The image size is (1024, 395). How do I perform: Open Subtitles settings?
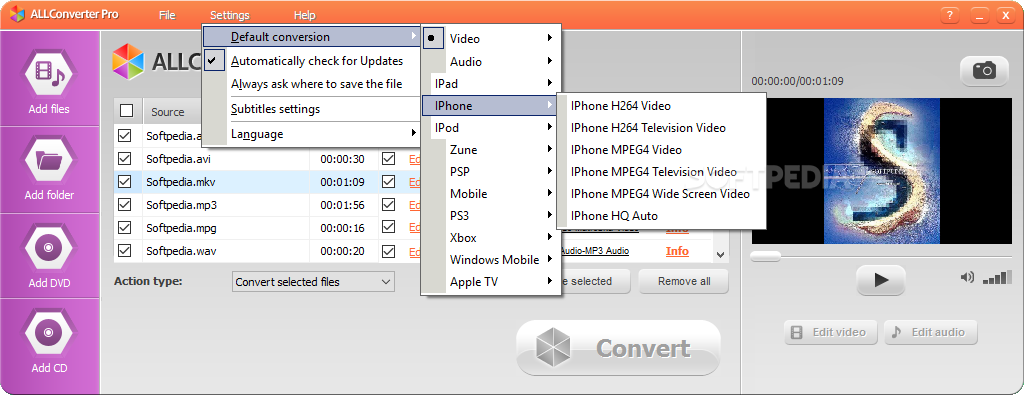click(312, 109)
